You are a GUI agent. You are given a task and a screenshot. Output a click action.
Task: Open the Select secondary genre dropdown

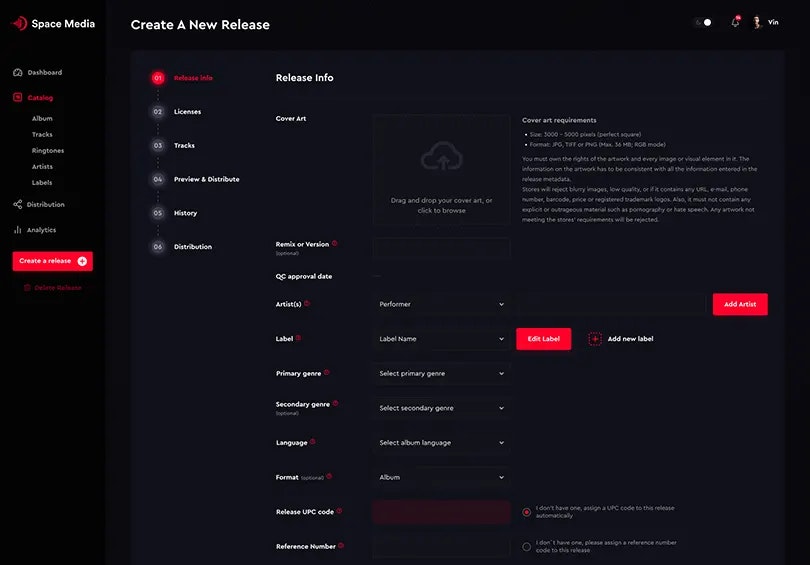pyautogui.click(x=441, y=408)
